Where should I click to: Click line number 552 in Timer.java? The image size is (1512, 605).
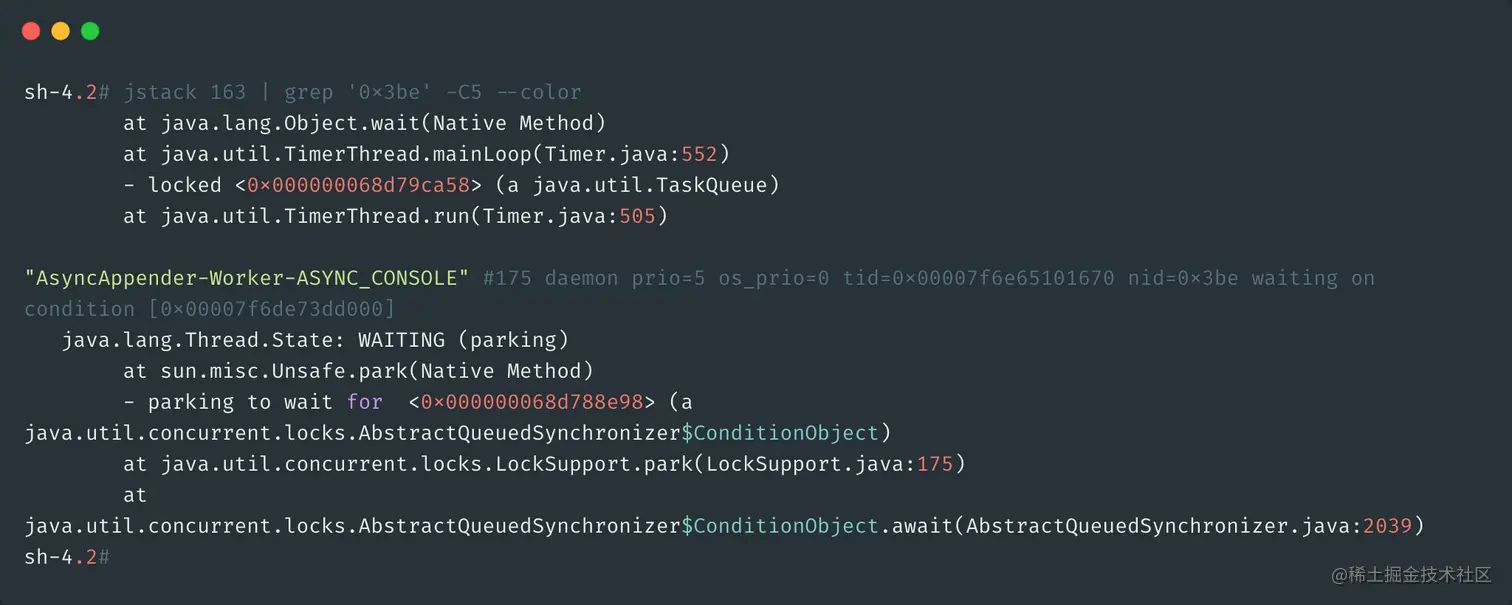click(700, 155)
